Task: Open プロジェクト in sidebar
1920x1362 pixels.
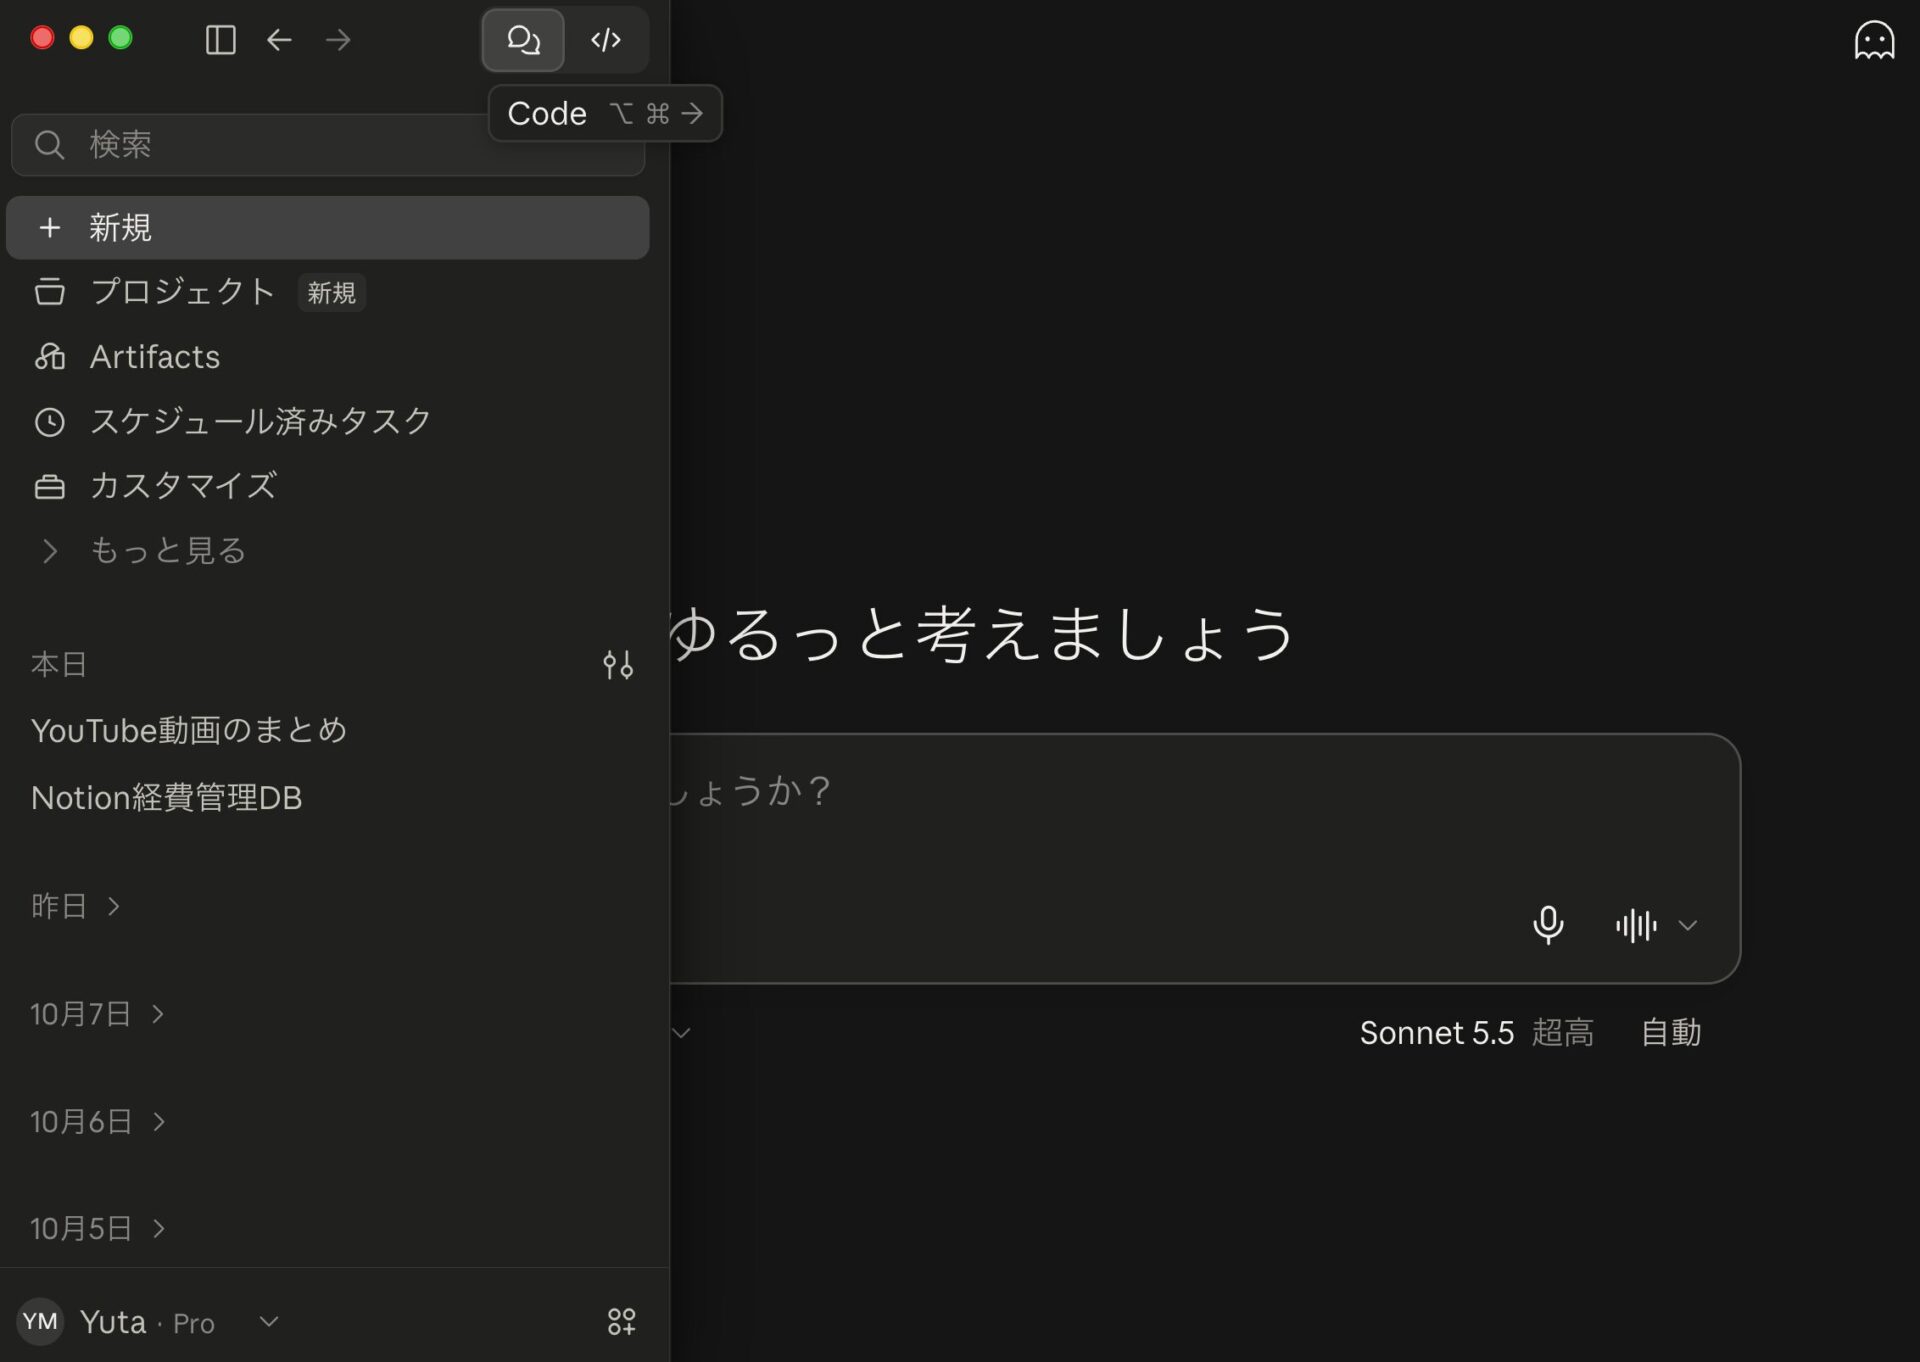Action: click(x=328, y=292)
